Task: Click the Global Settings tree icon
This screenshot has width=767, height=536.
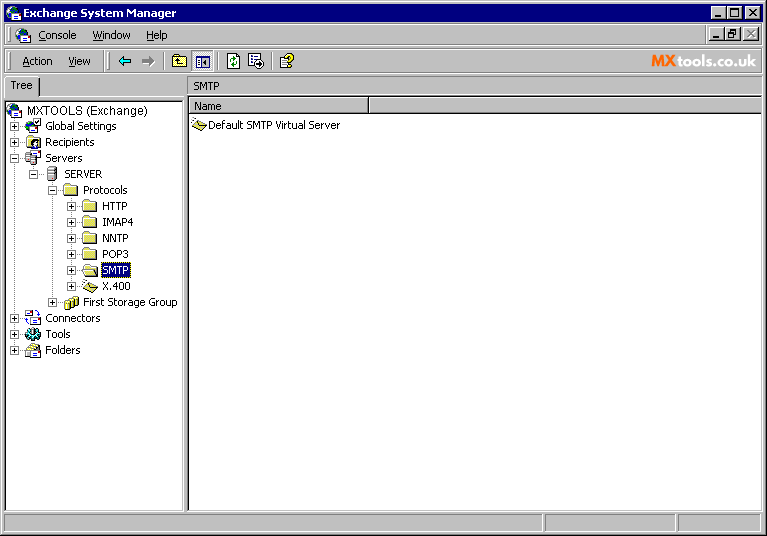Action: [x=33, y=126]
